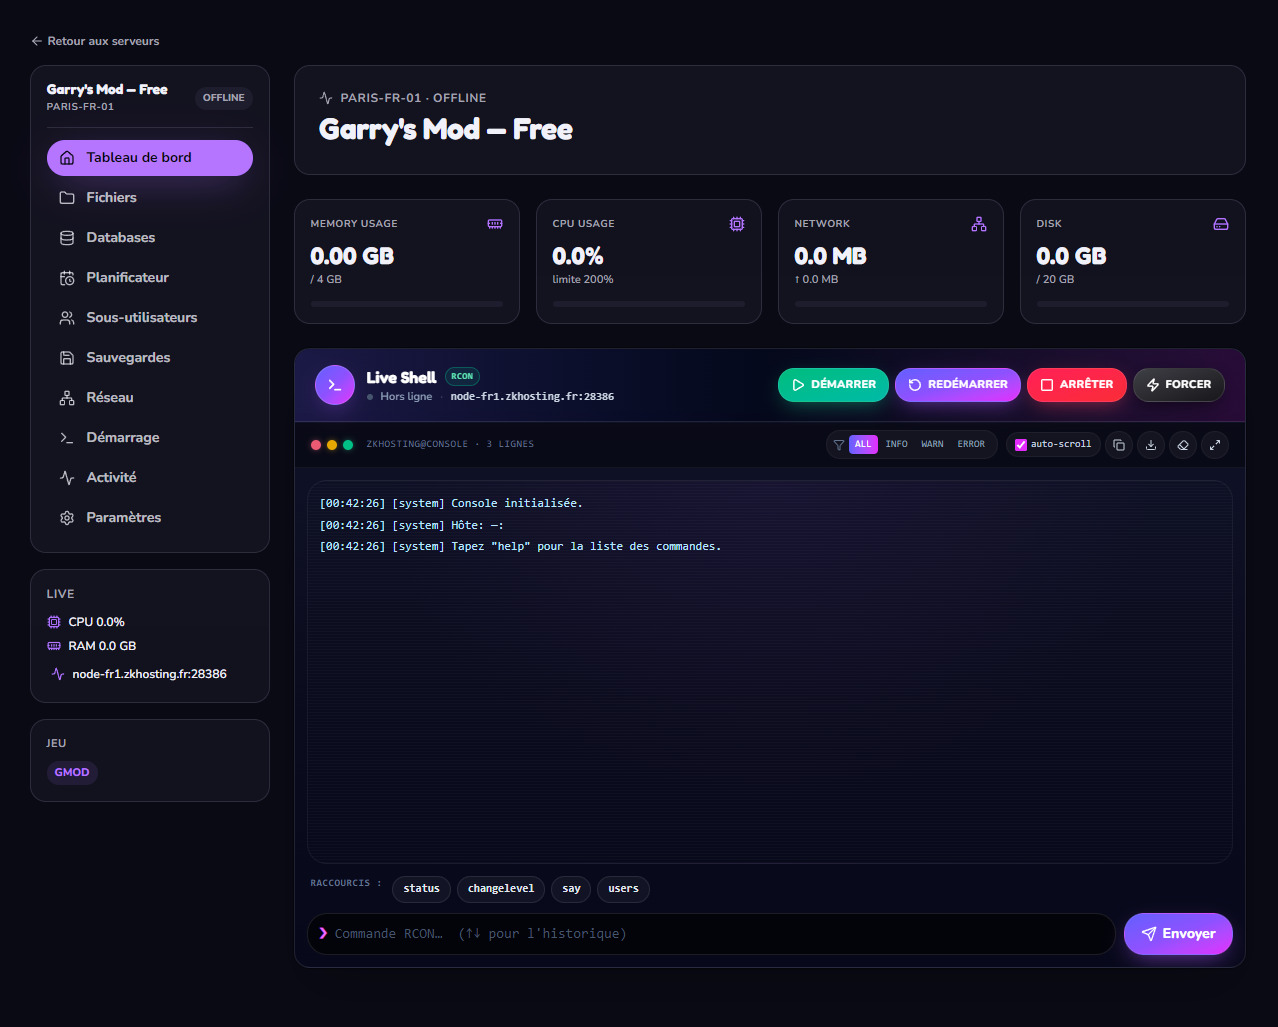Expand console to fullscreen icon
The image size is (1278, 1027).
1215,445
